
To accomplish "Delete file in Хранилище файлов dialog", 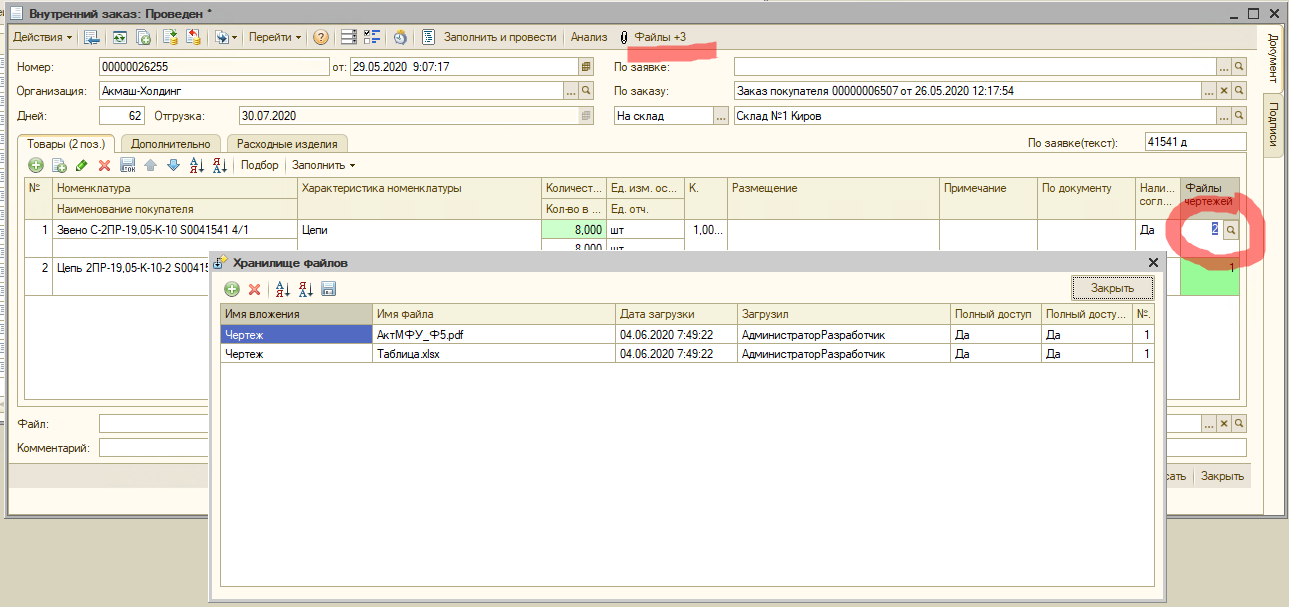I will tap(254, 289).
